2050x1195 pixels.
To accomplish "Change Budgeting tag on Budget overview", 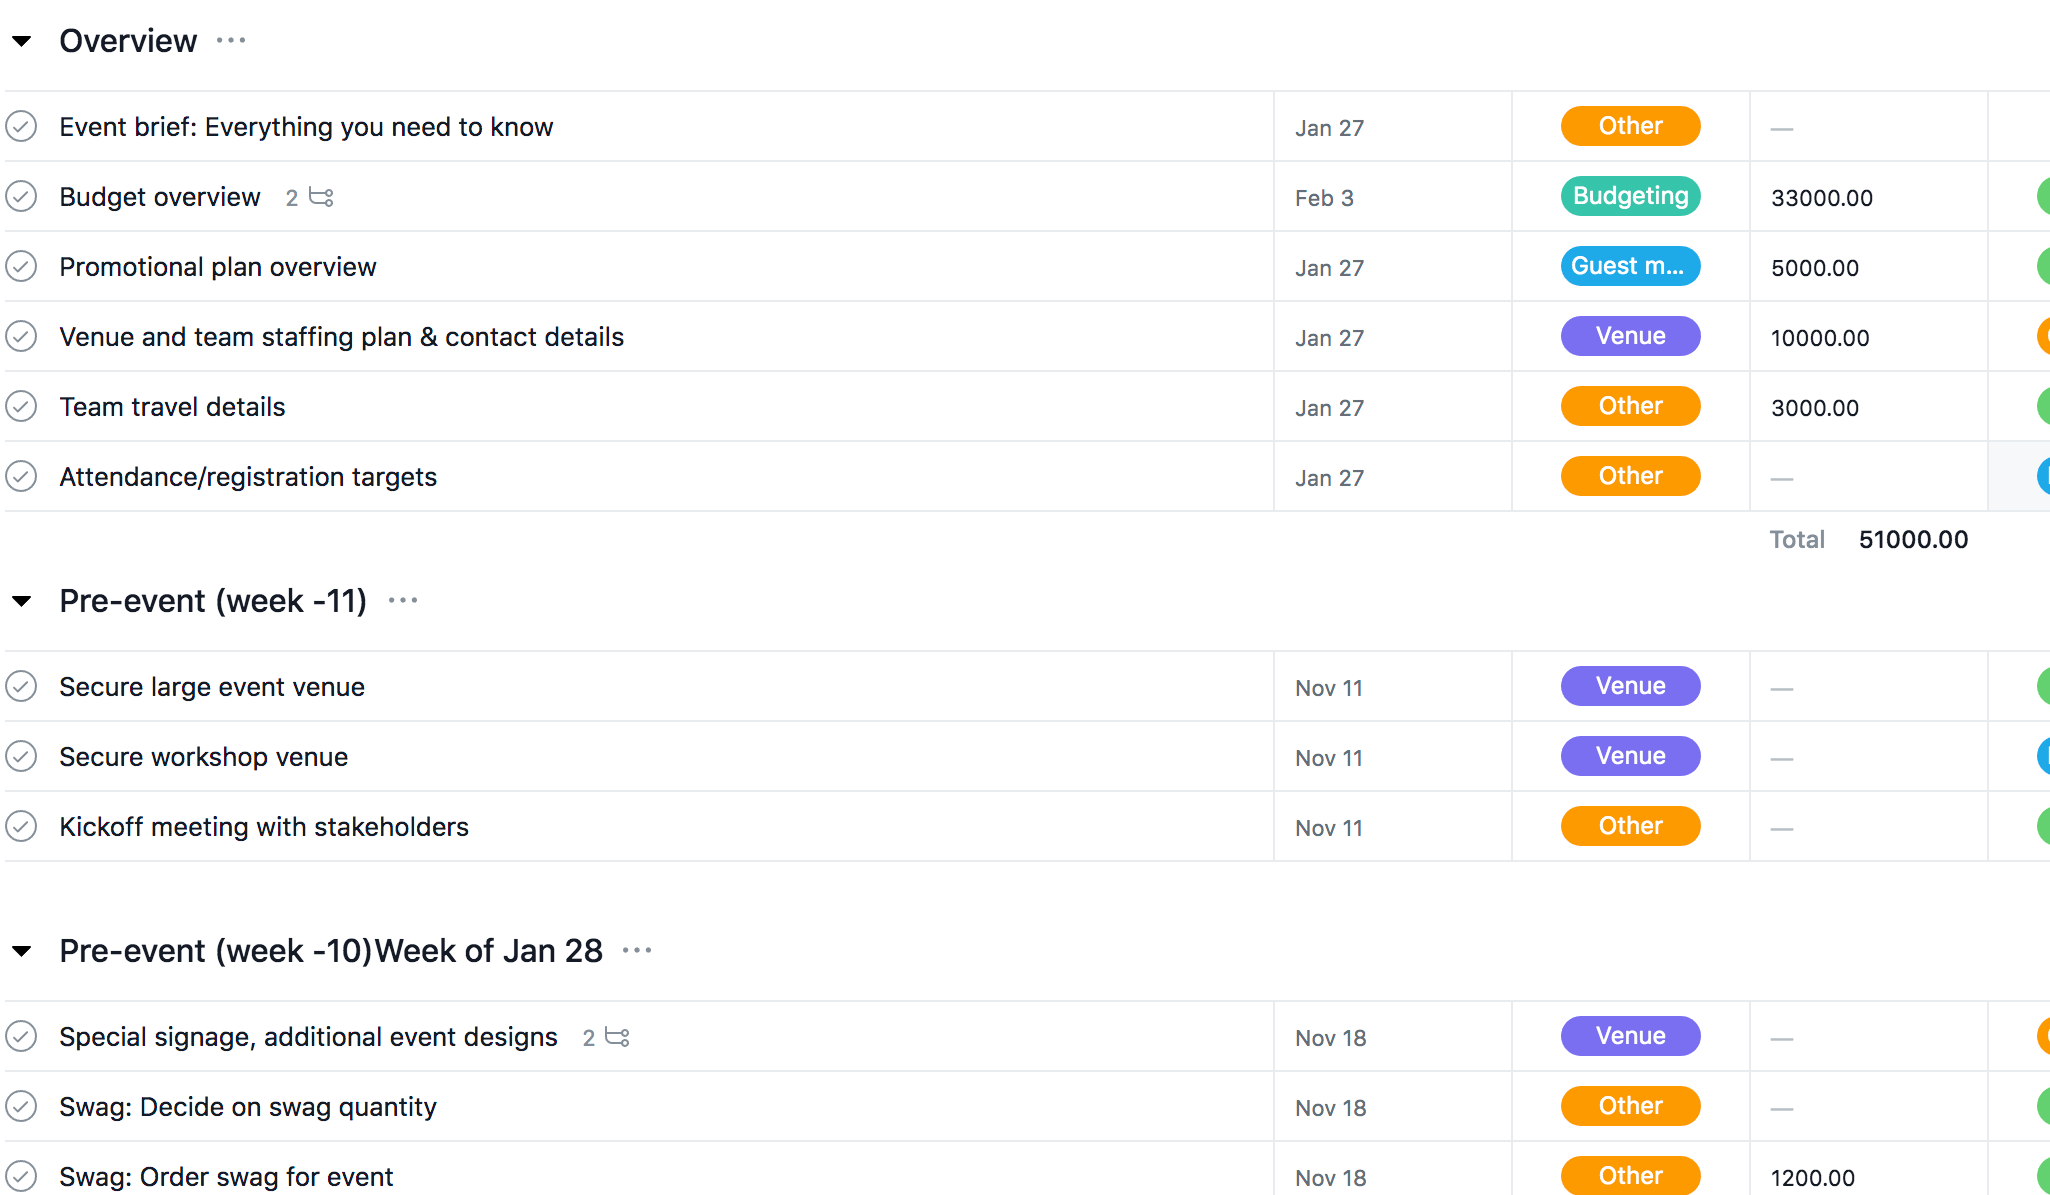I will pyautogui.click(x=1630, y=196).
